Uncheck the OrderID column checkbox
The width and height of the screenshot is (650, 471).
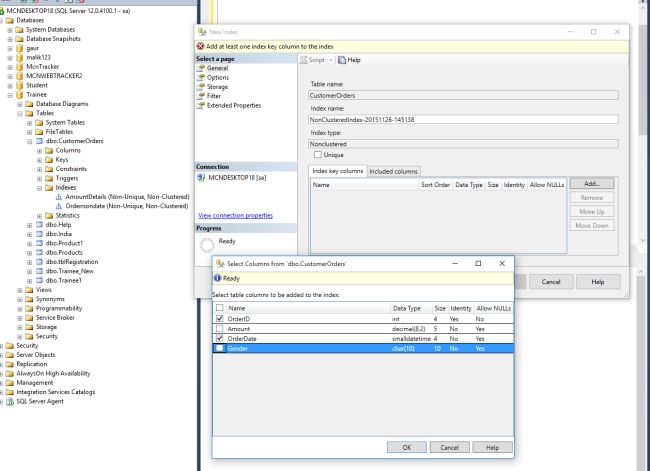pos(220,319)
